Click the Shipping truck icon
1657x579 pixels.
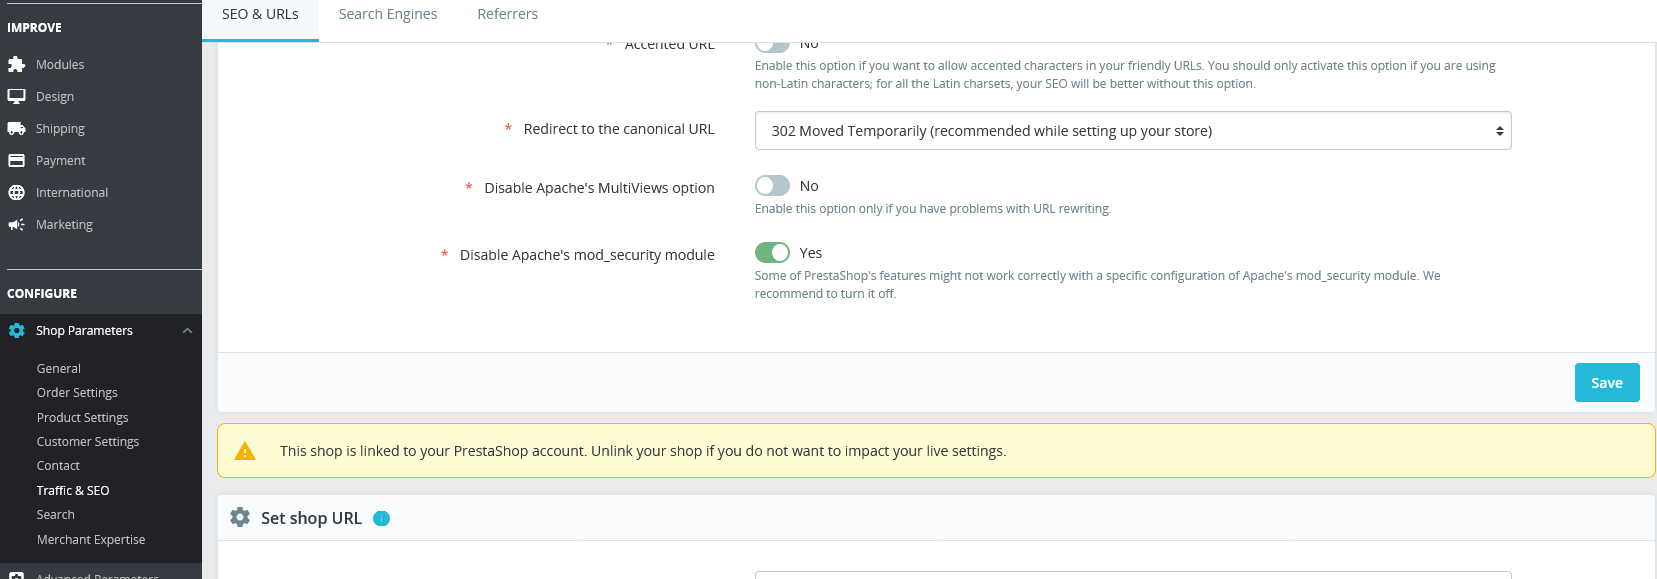coord(16,129)
